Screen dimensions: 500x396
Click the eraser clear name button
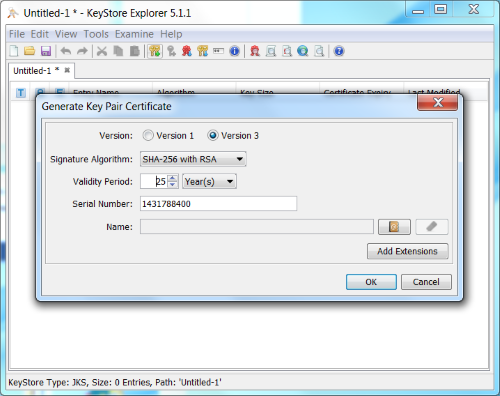432,227
